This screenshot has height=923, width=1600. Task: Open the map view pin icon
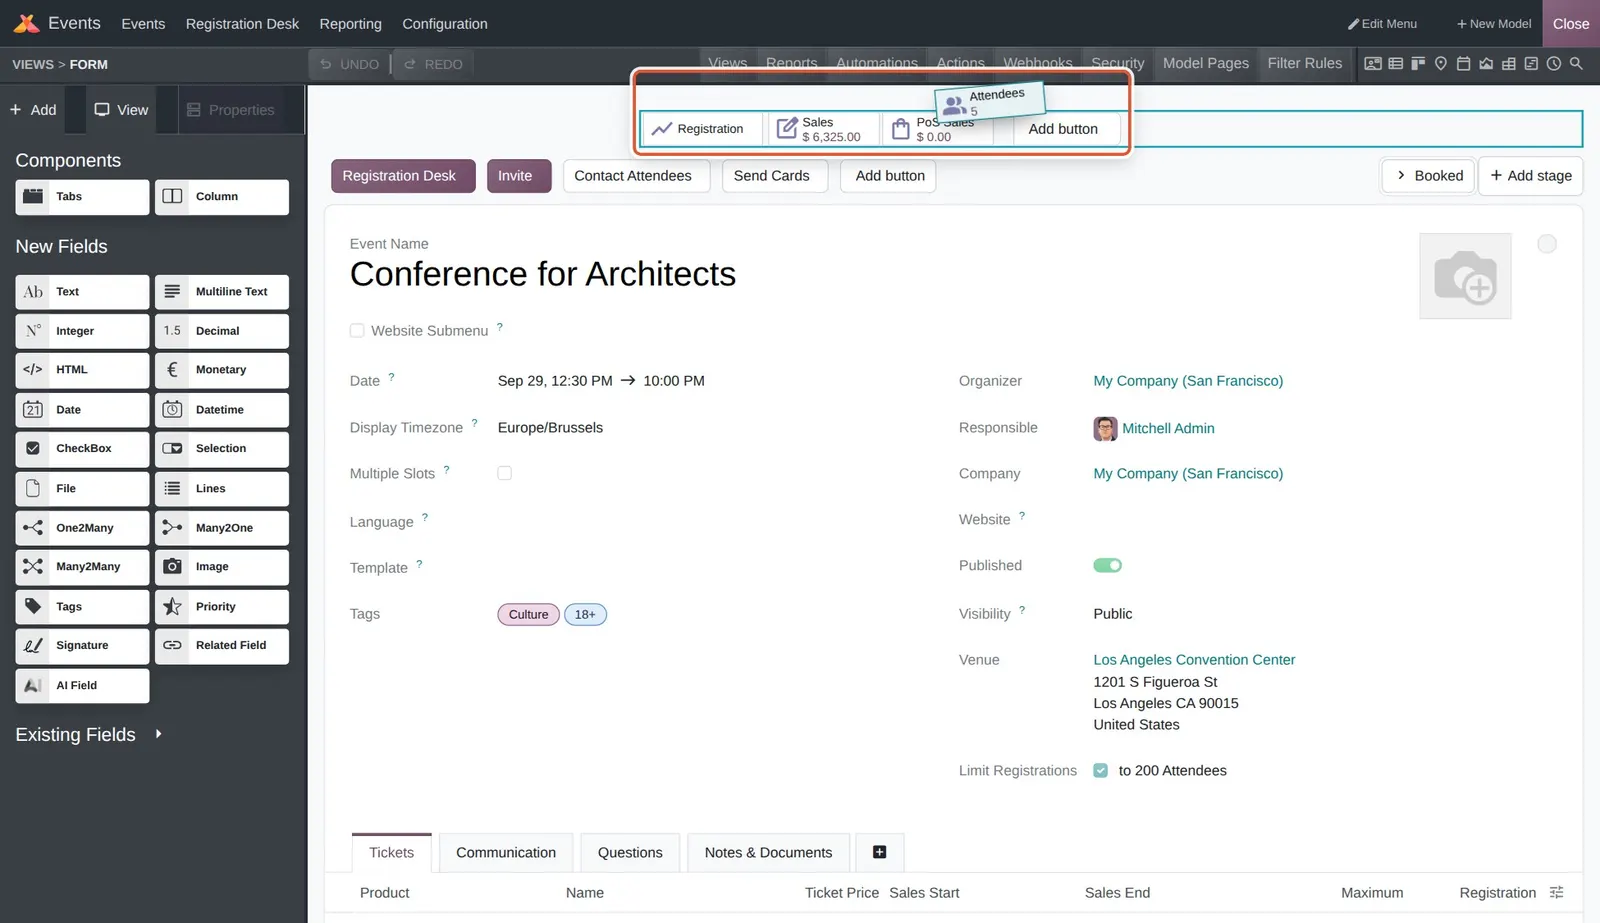[x=1441, y=63]
